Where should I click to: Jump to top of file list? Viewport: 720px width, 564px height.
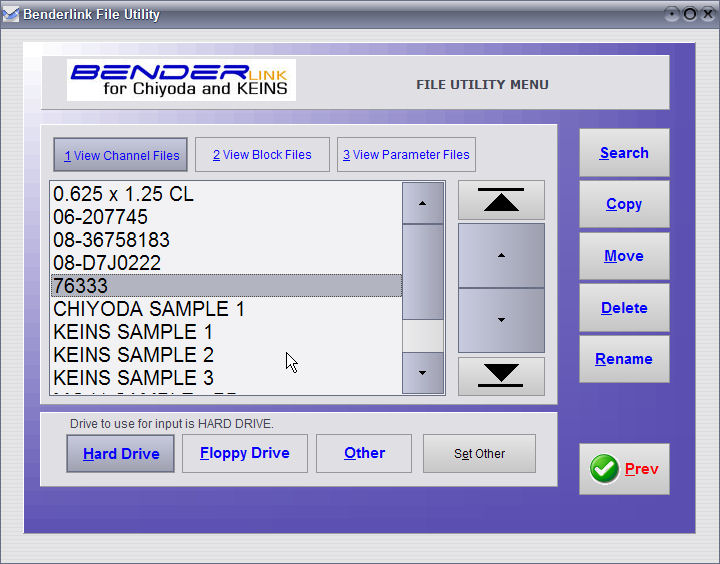click(x=501, y=200)
